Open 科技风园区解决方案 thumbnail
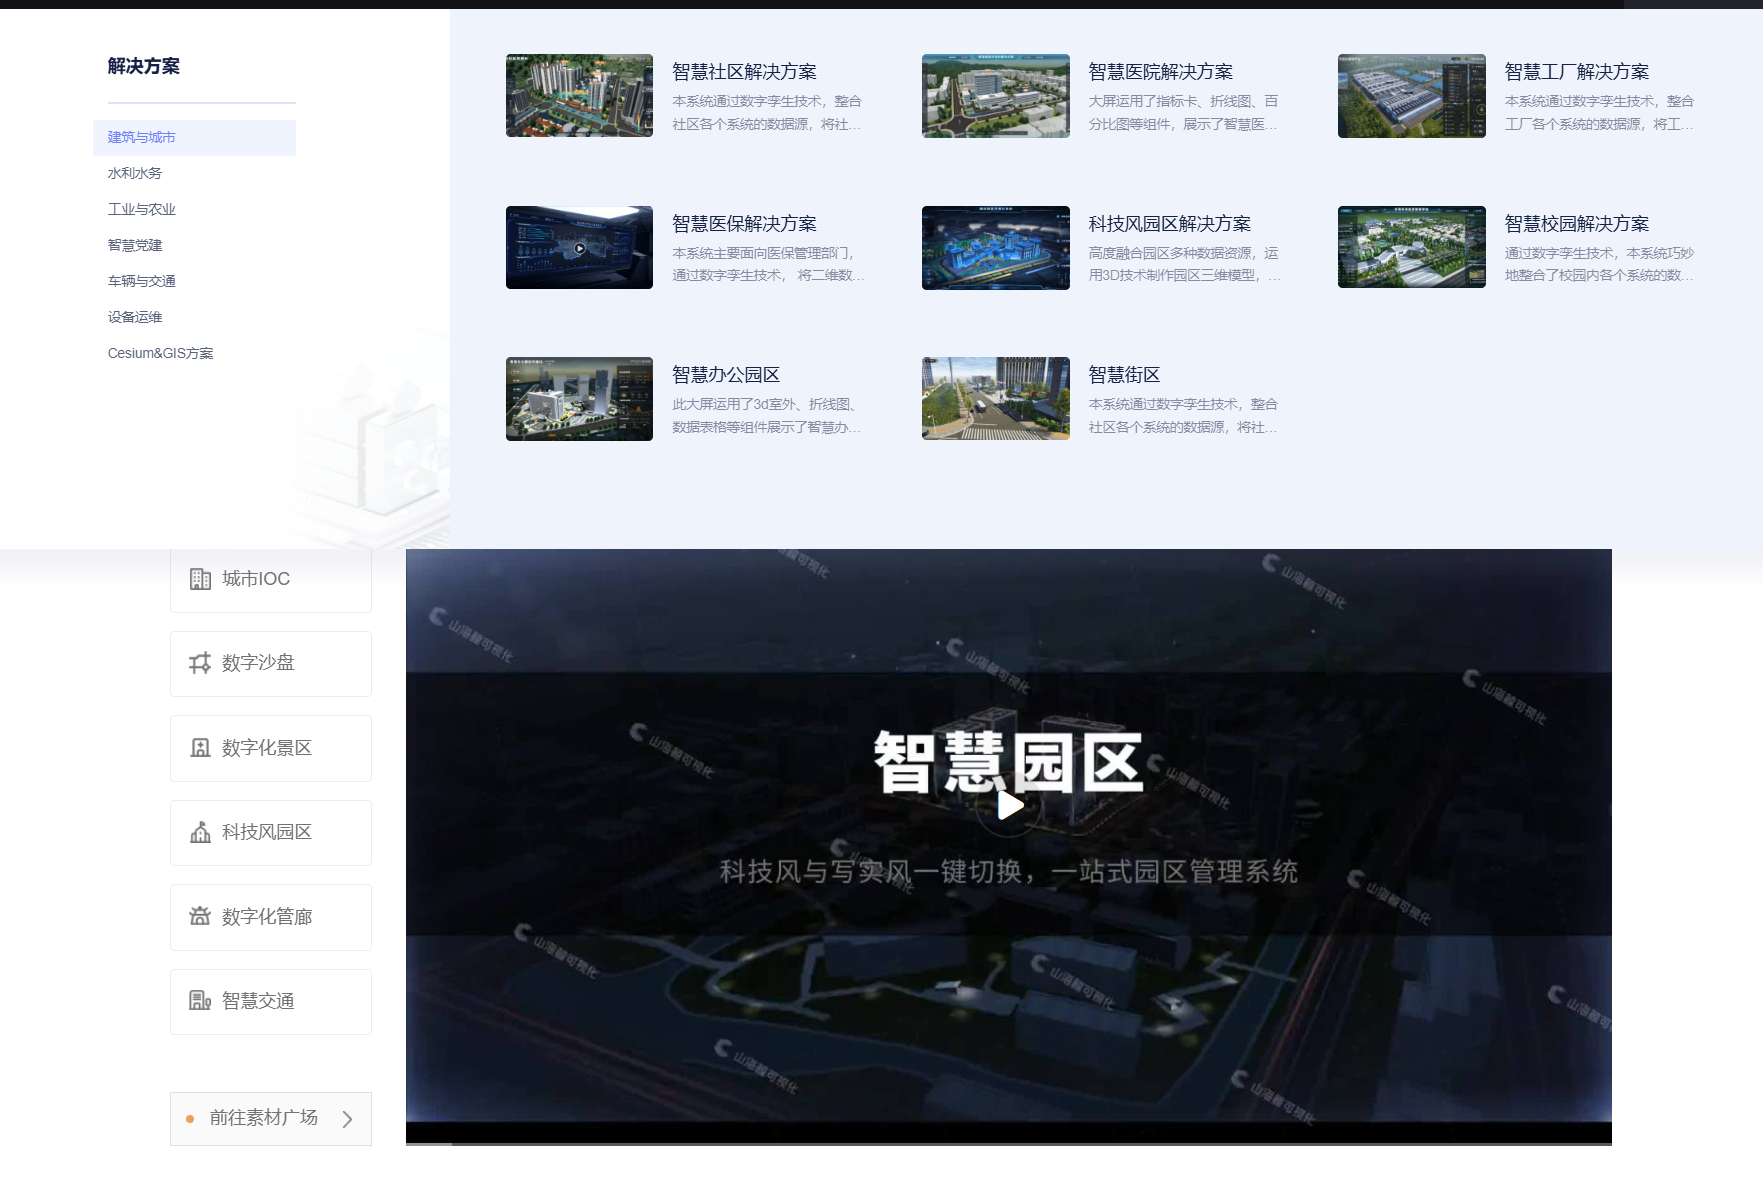The height and width of the screenshot is (1199, 1763). [995, 247]
